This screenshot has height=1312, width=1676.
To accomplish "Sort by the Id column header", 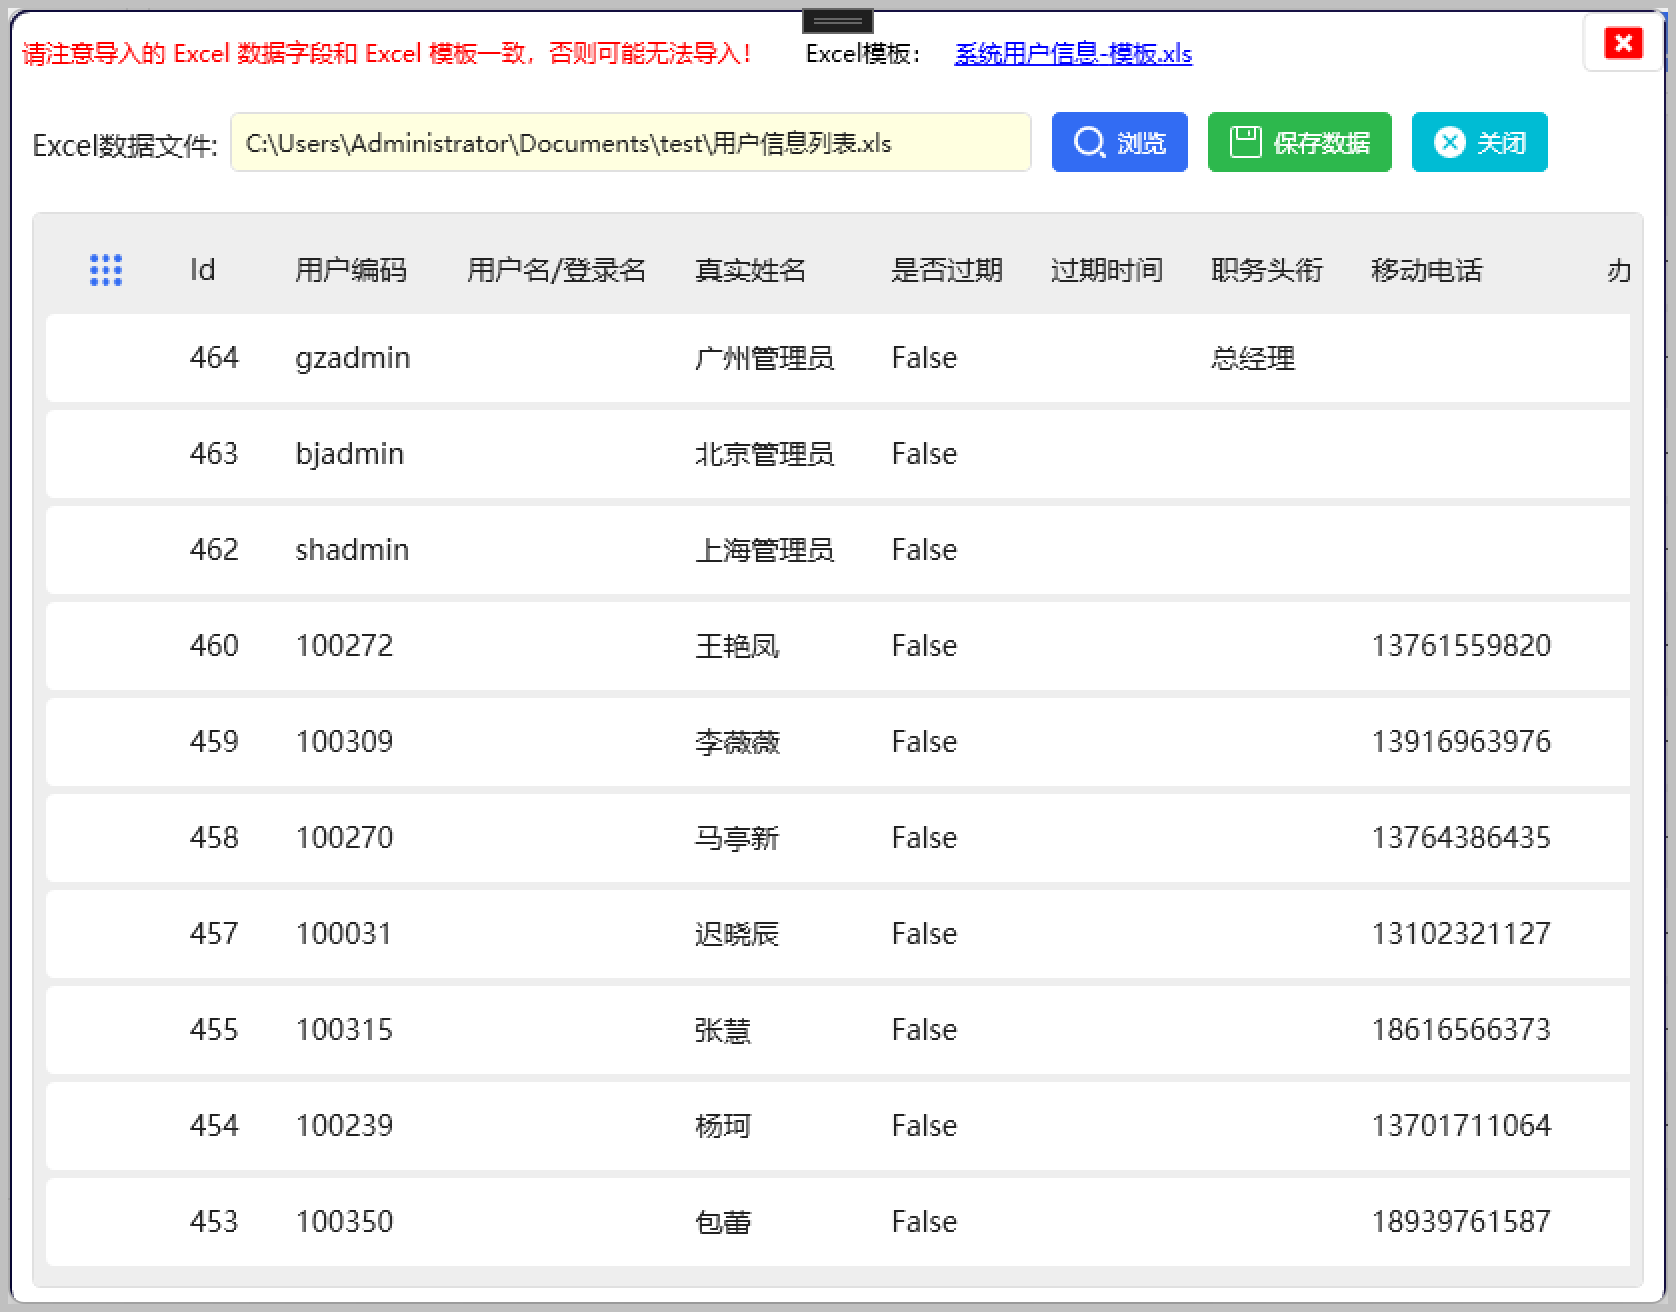I will coord(203,270).
